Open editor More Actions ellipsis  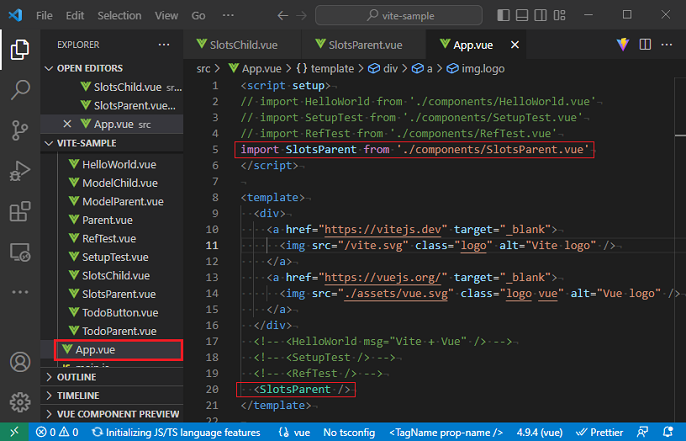tap(666, 44)
